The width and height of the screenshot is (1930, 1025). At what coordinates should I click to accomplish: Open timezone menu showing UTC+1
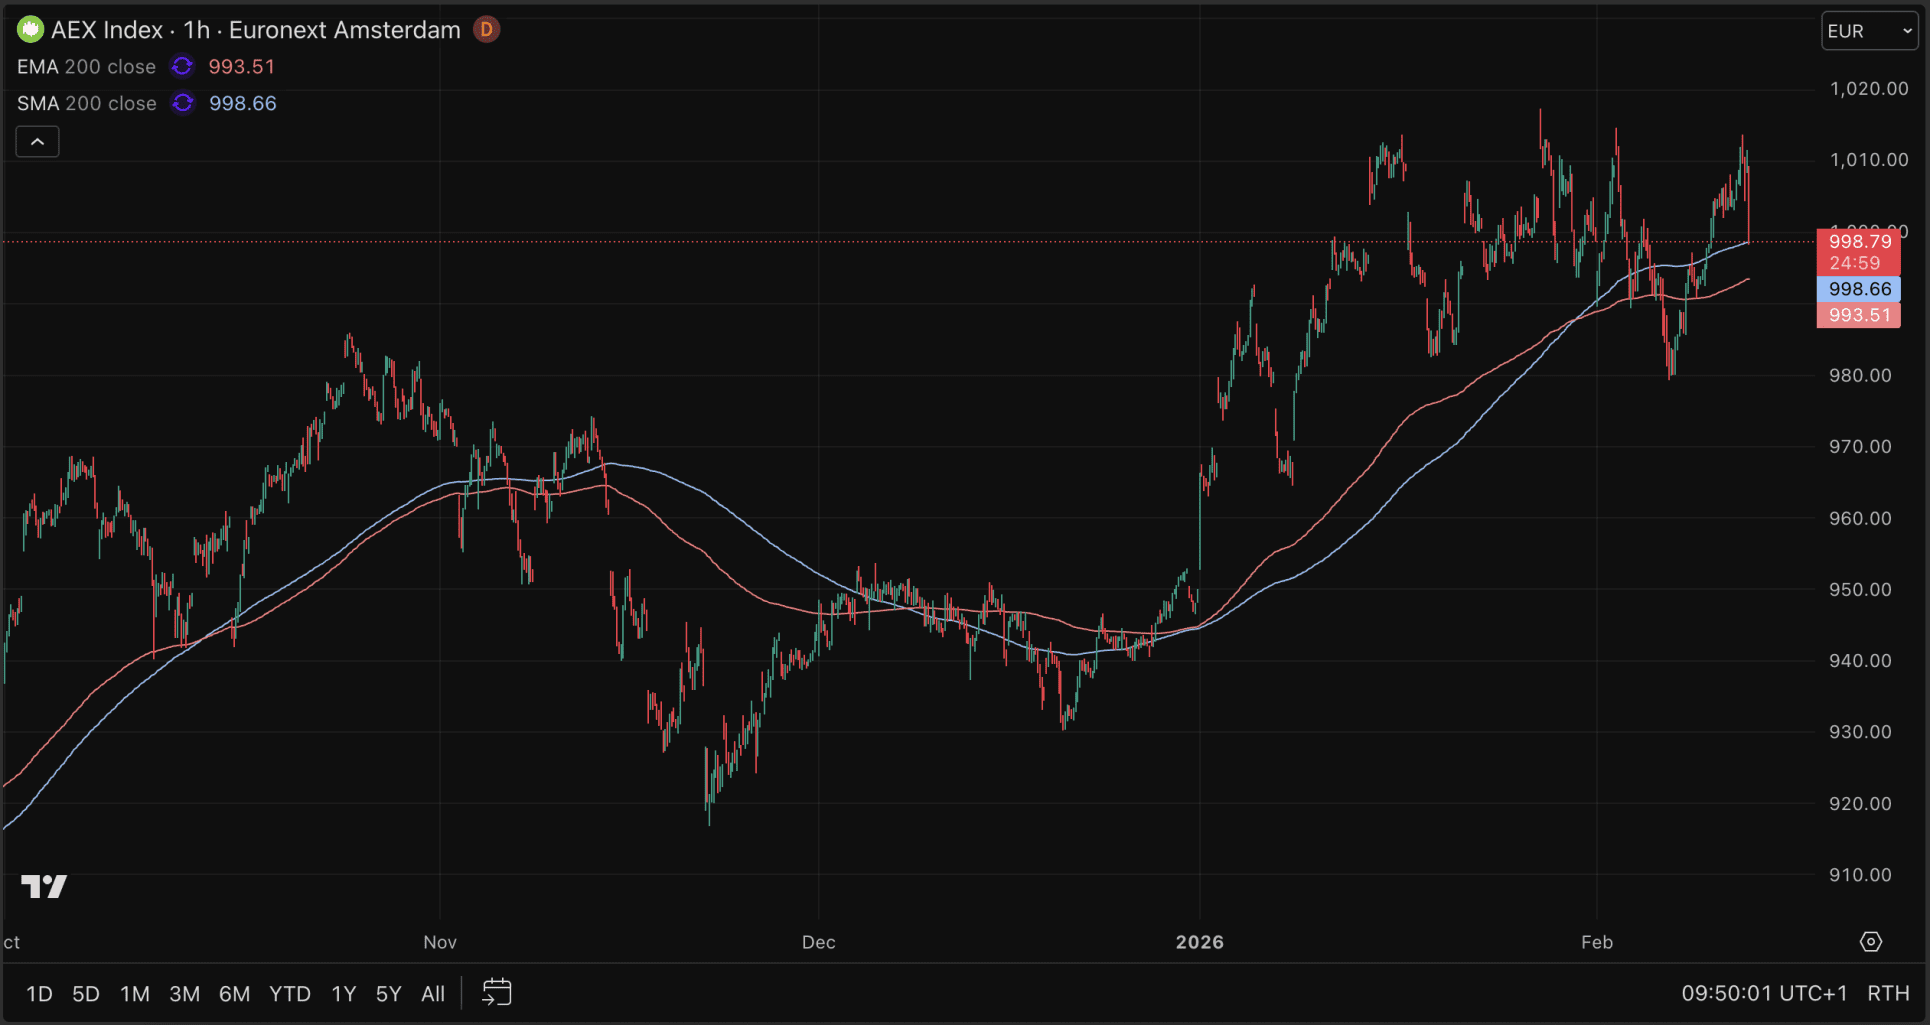(x=1764, y=993)
